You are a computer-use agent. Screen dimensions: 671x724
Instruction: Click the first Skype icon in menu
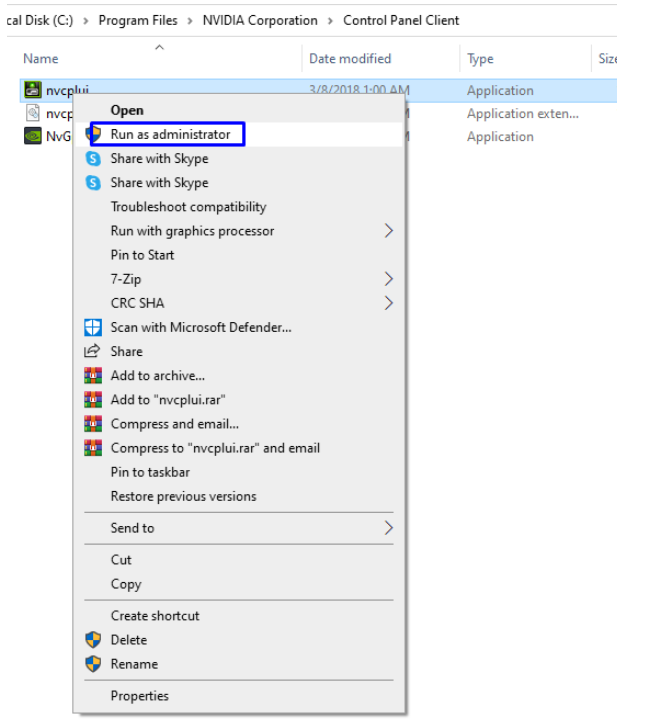point(93,159)
